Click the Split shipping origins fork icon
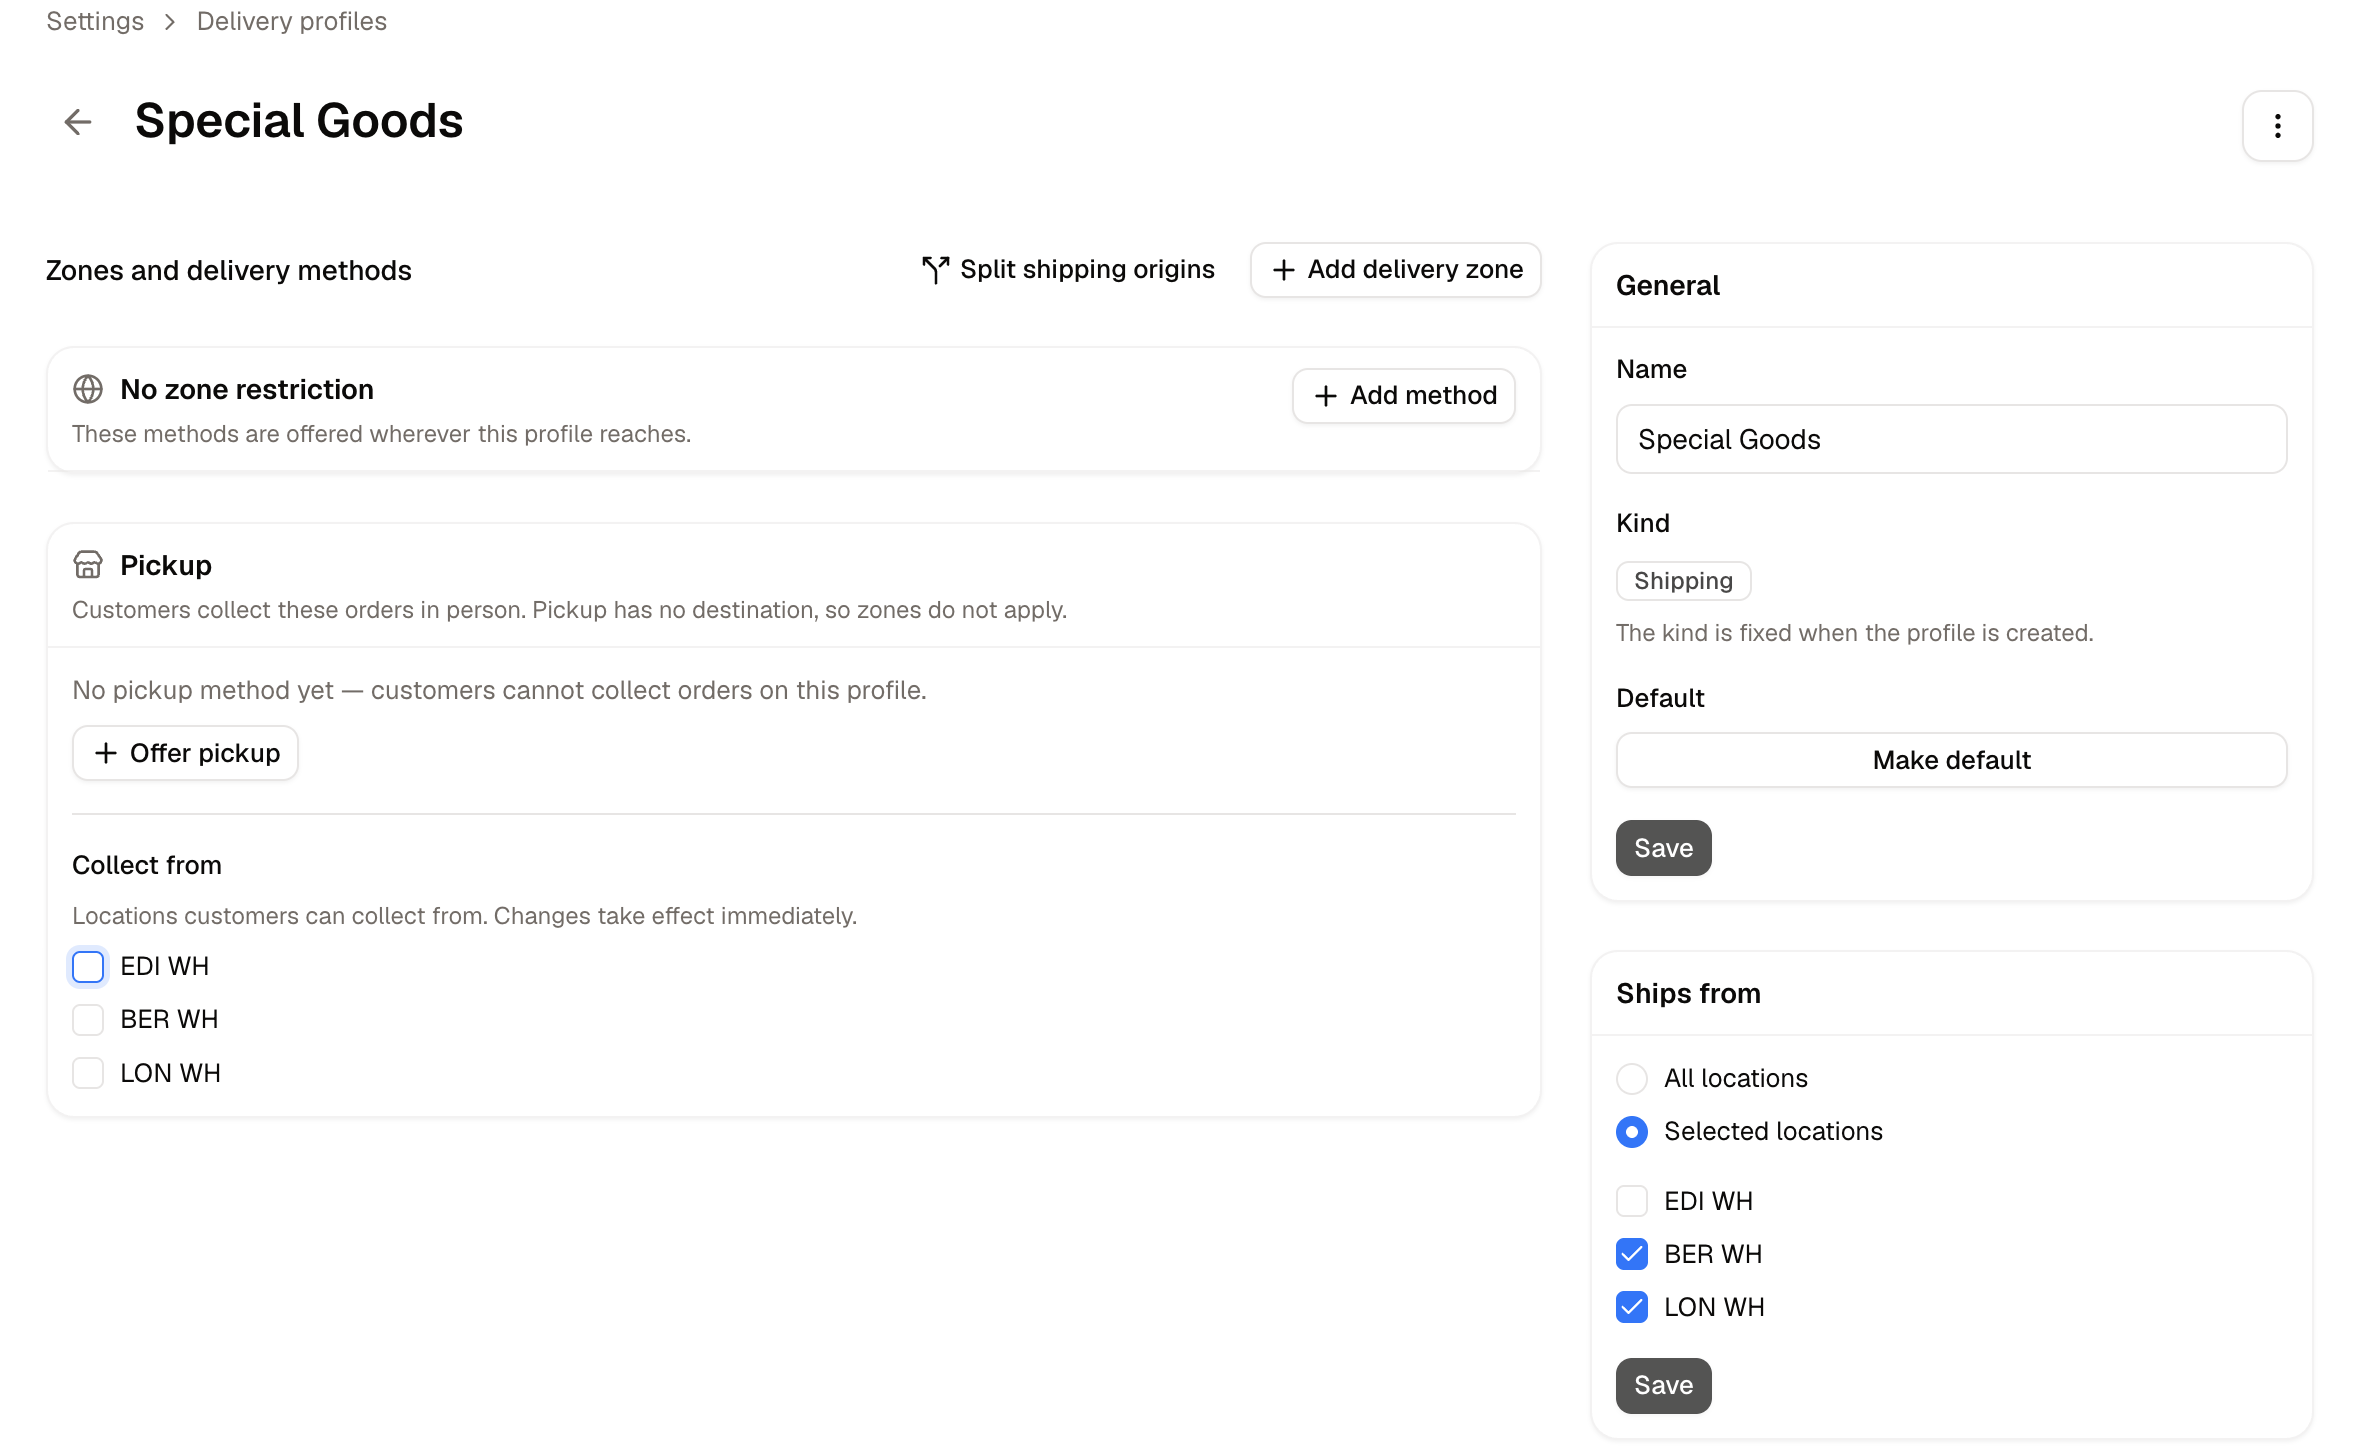Viewport: 2368px width, 1446px height. pos(935,270)
